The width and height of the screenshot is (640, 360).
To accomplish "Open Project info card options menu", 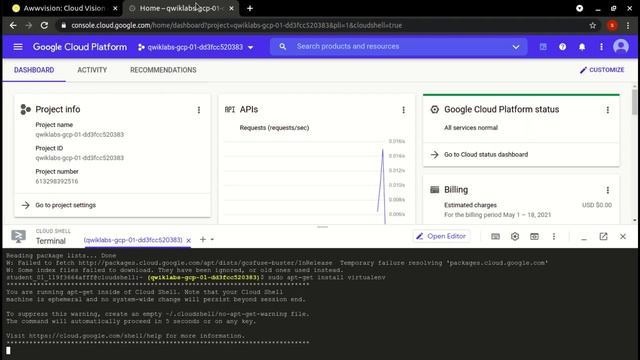I will tap(199, 110).
